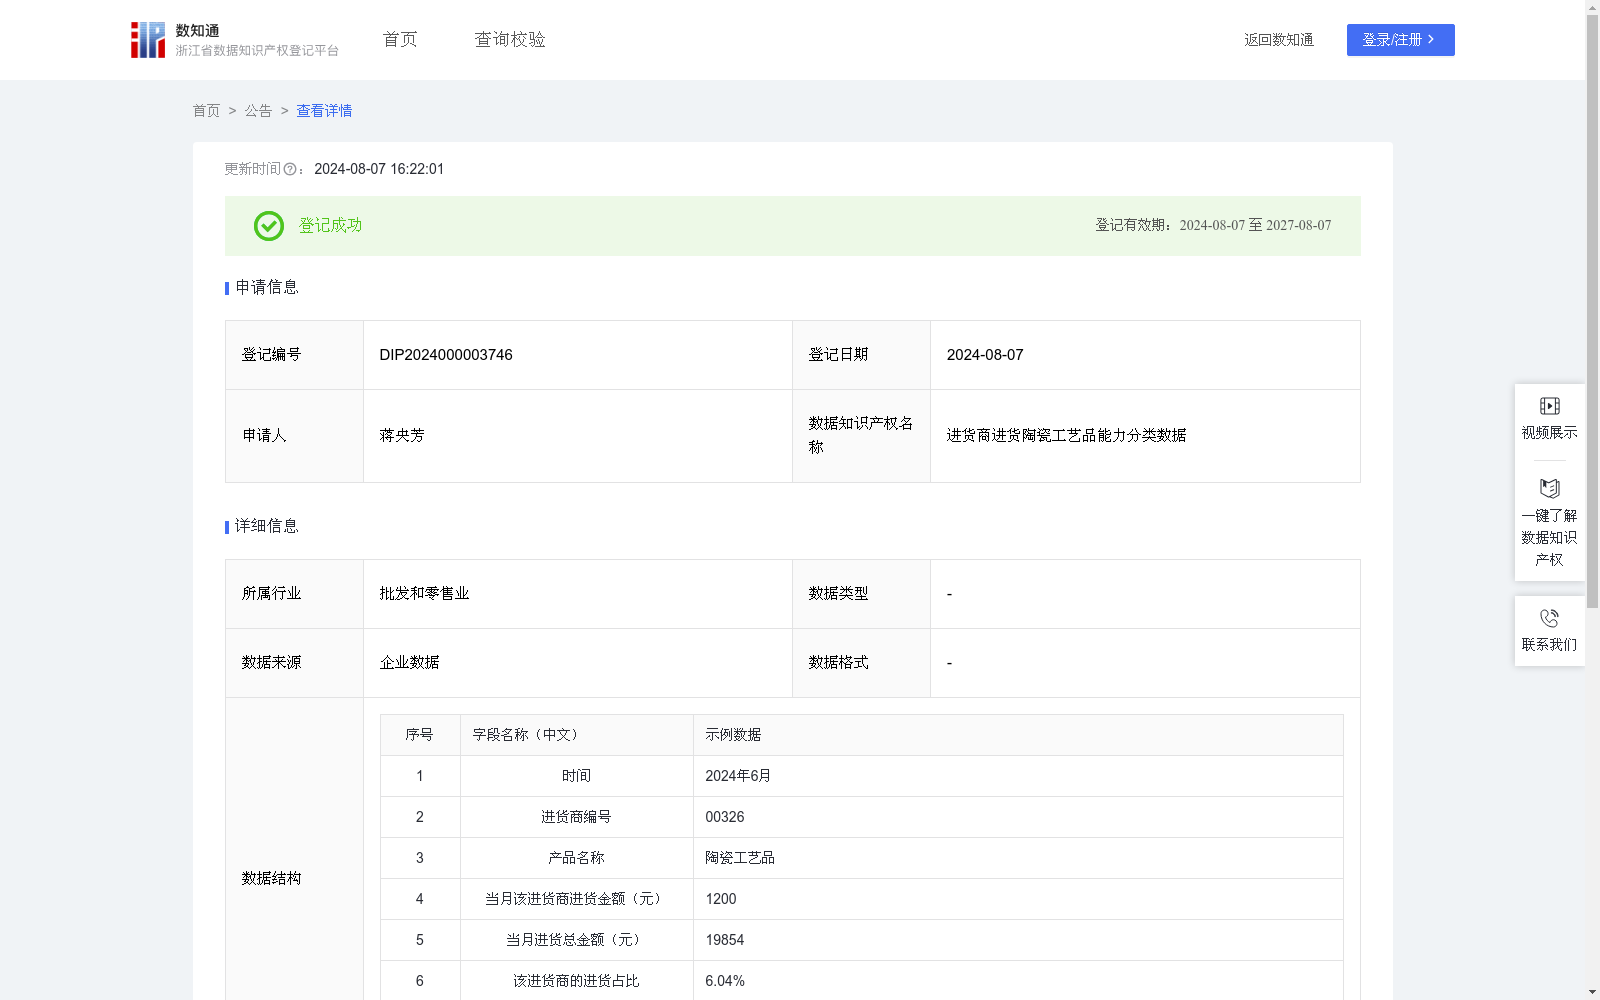1600x1000 pixels.
Task: Click the 所属行业 label cell
Action: (x=294, y=594)
